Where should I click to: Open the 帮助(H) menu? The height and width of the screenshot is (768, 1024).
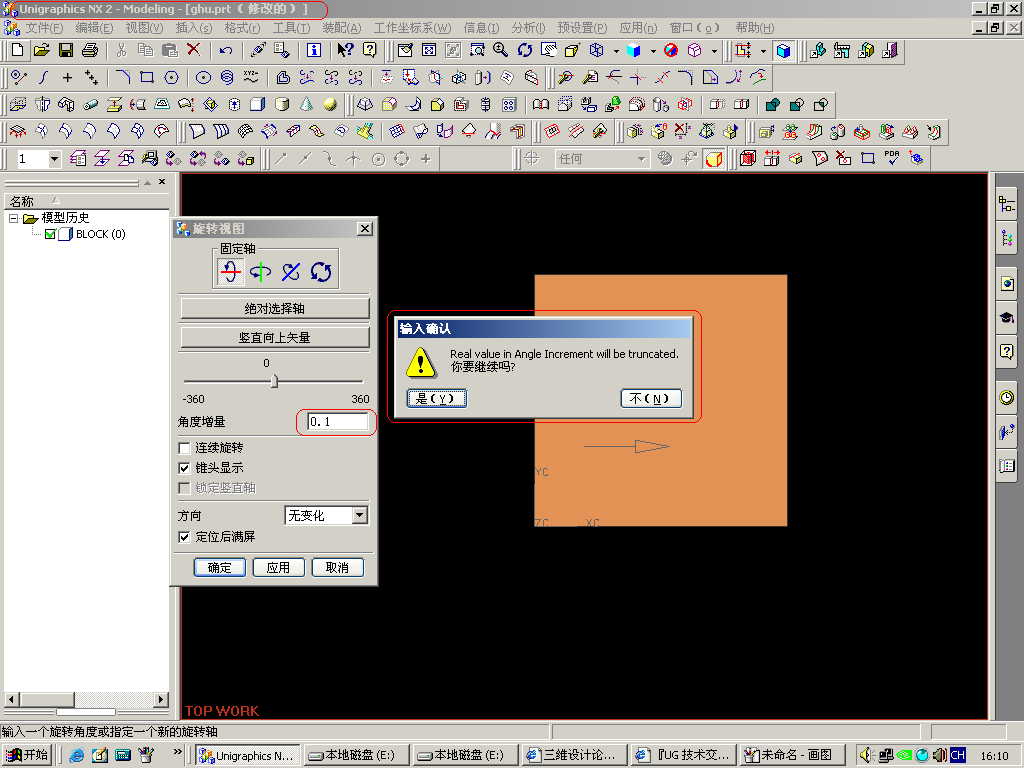(x=754, y=28)
